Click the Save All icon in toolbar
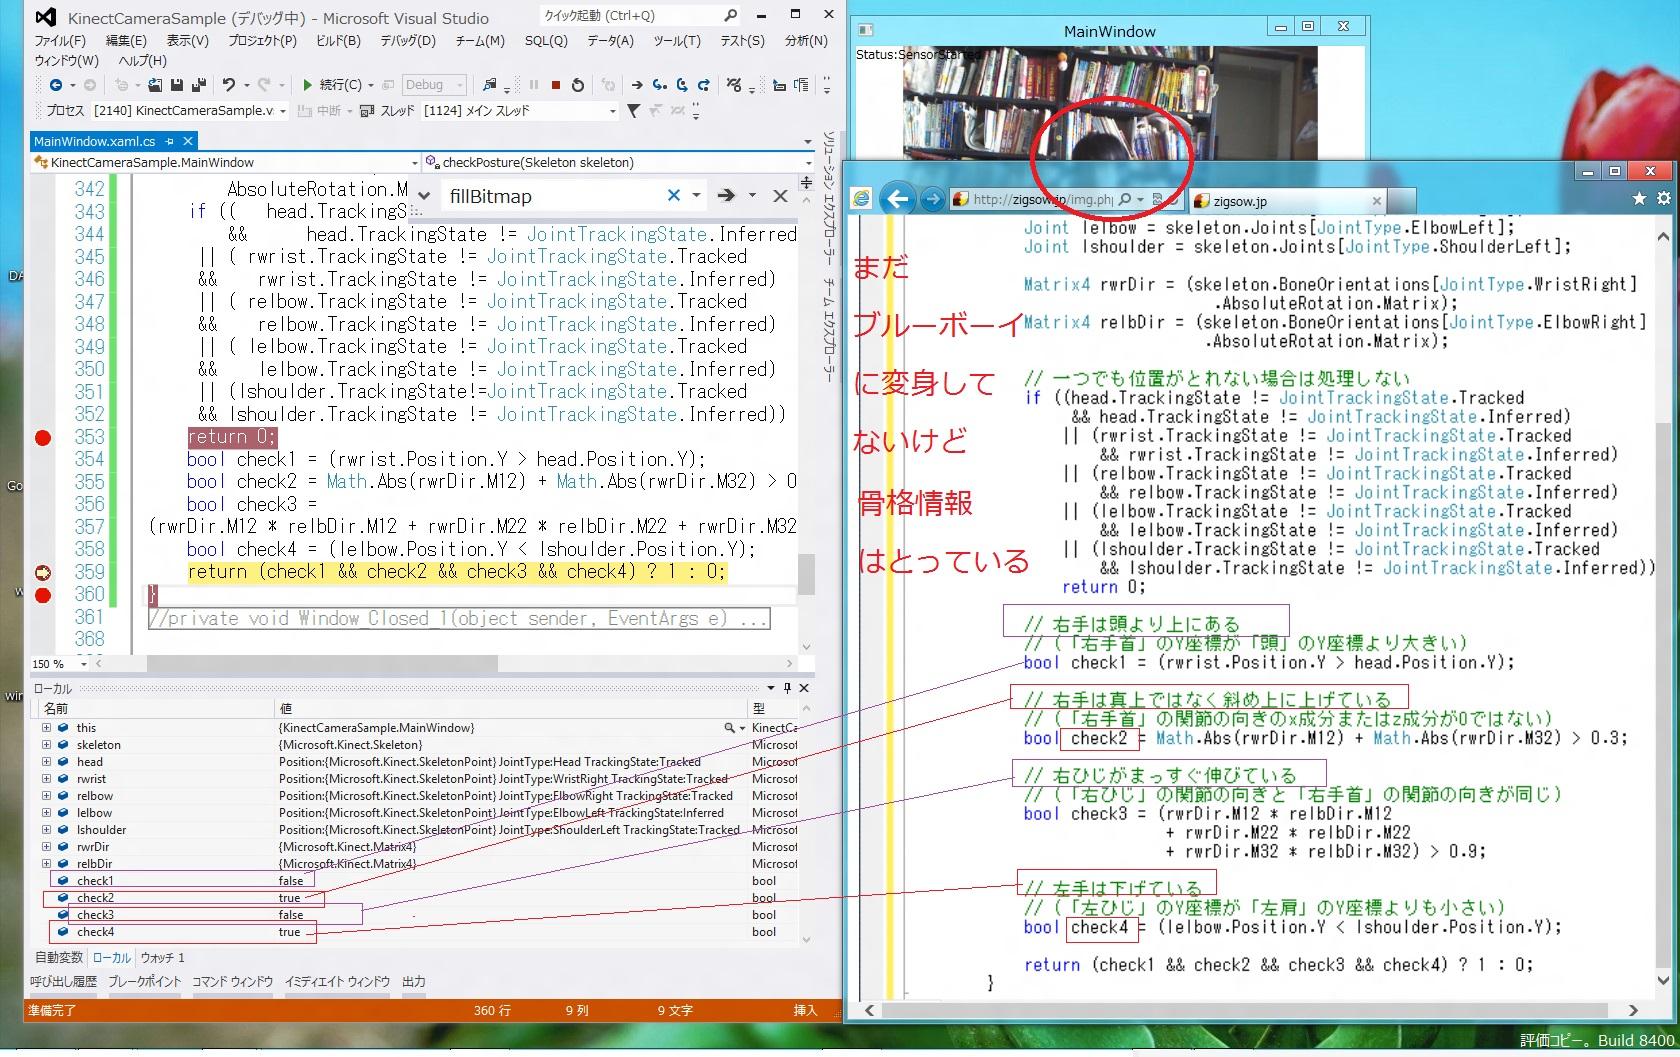This screenshot has height=1057, width=1680. click(x=199, y=85)
